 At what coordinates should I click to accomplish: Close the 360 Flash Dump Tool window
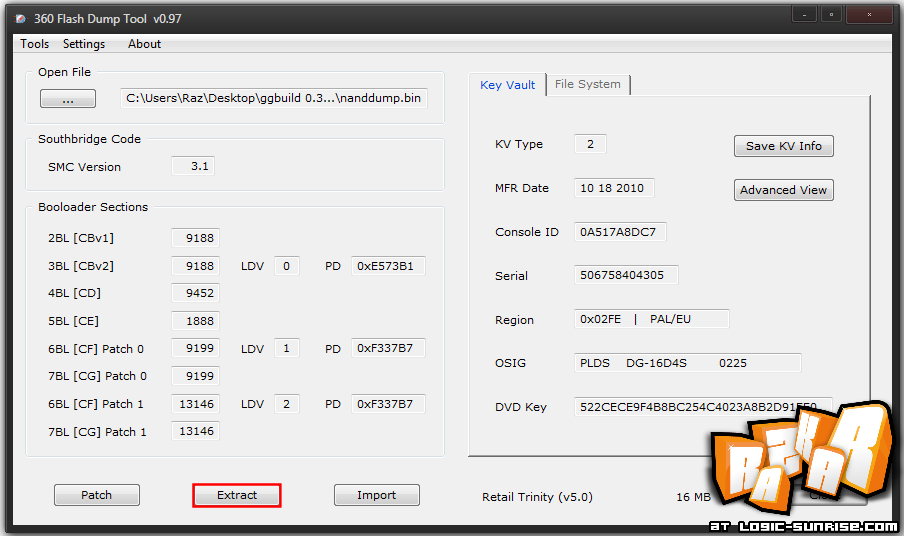[869, 14]
